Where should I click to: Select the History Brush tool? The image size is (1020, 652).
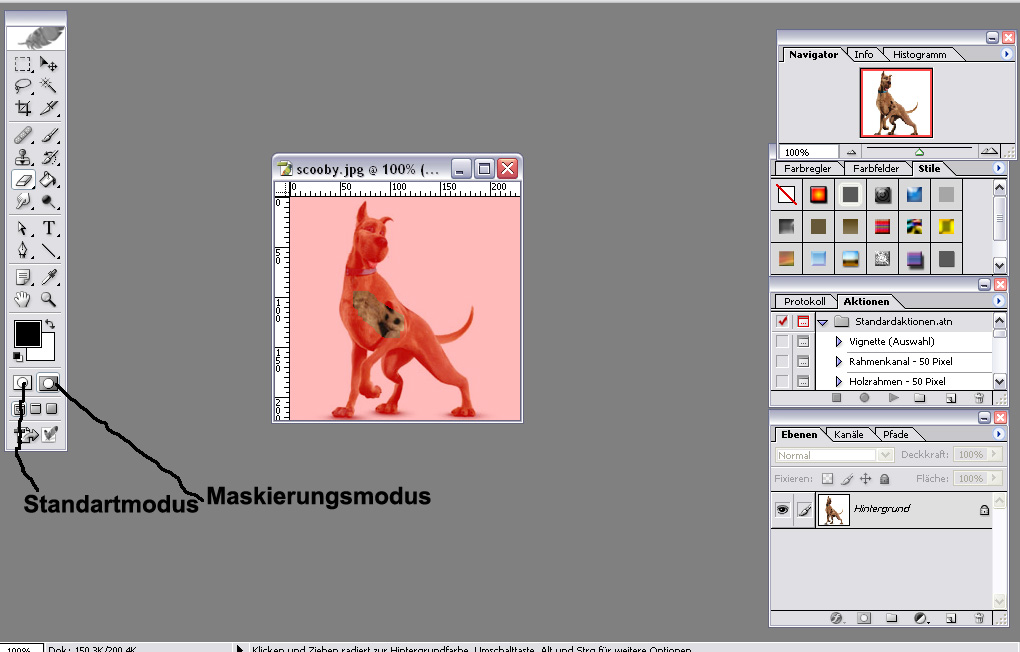point(48,157)
